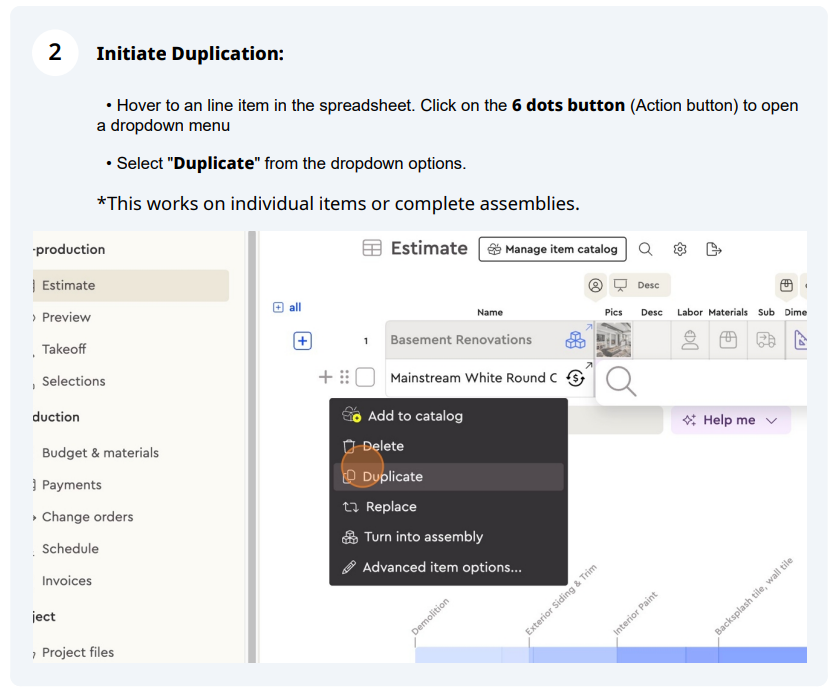Open Schedule in the sidebar

click(70, 549)
